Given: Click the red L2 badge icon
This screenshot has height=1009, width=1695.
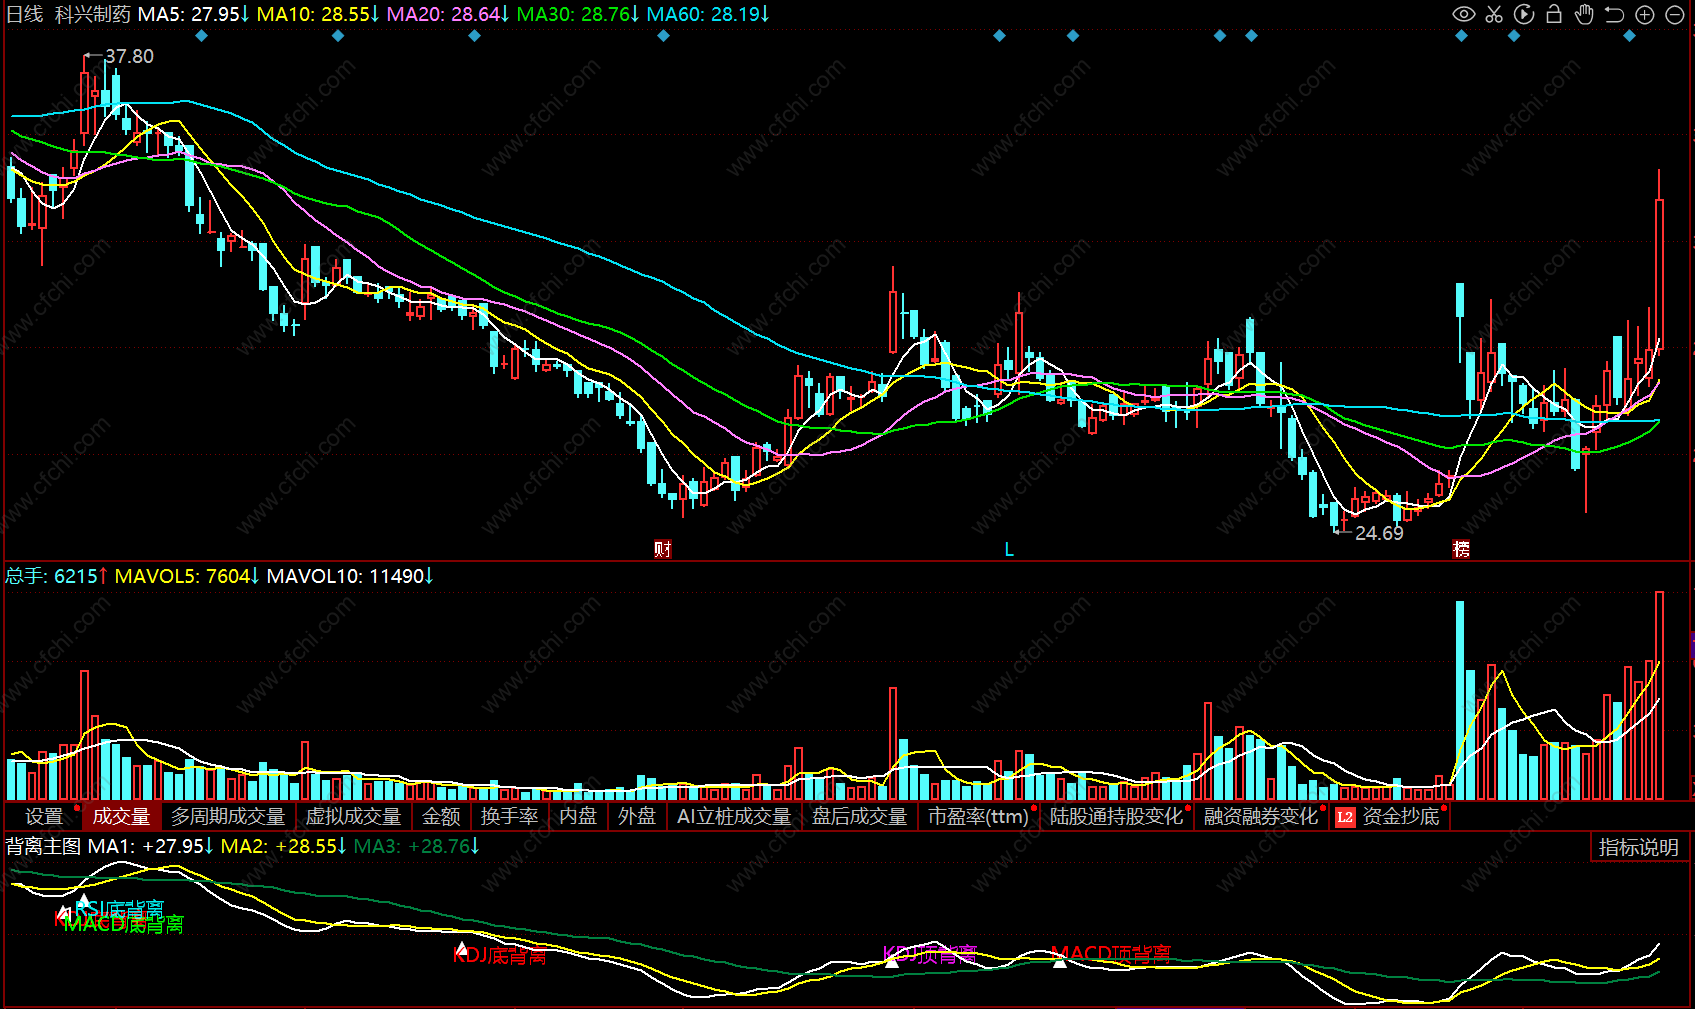Looking at the screenshot, I should (x=1345, y=817).
